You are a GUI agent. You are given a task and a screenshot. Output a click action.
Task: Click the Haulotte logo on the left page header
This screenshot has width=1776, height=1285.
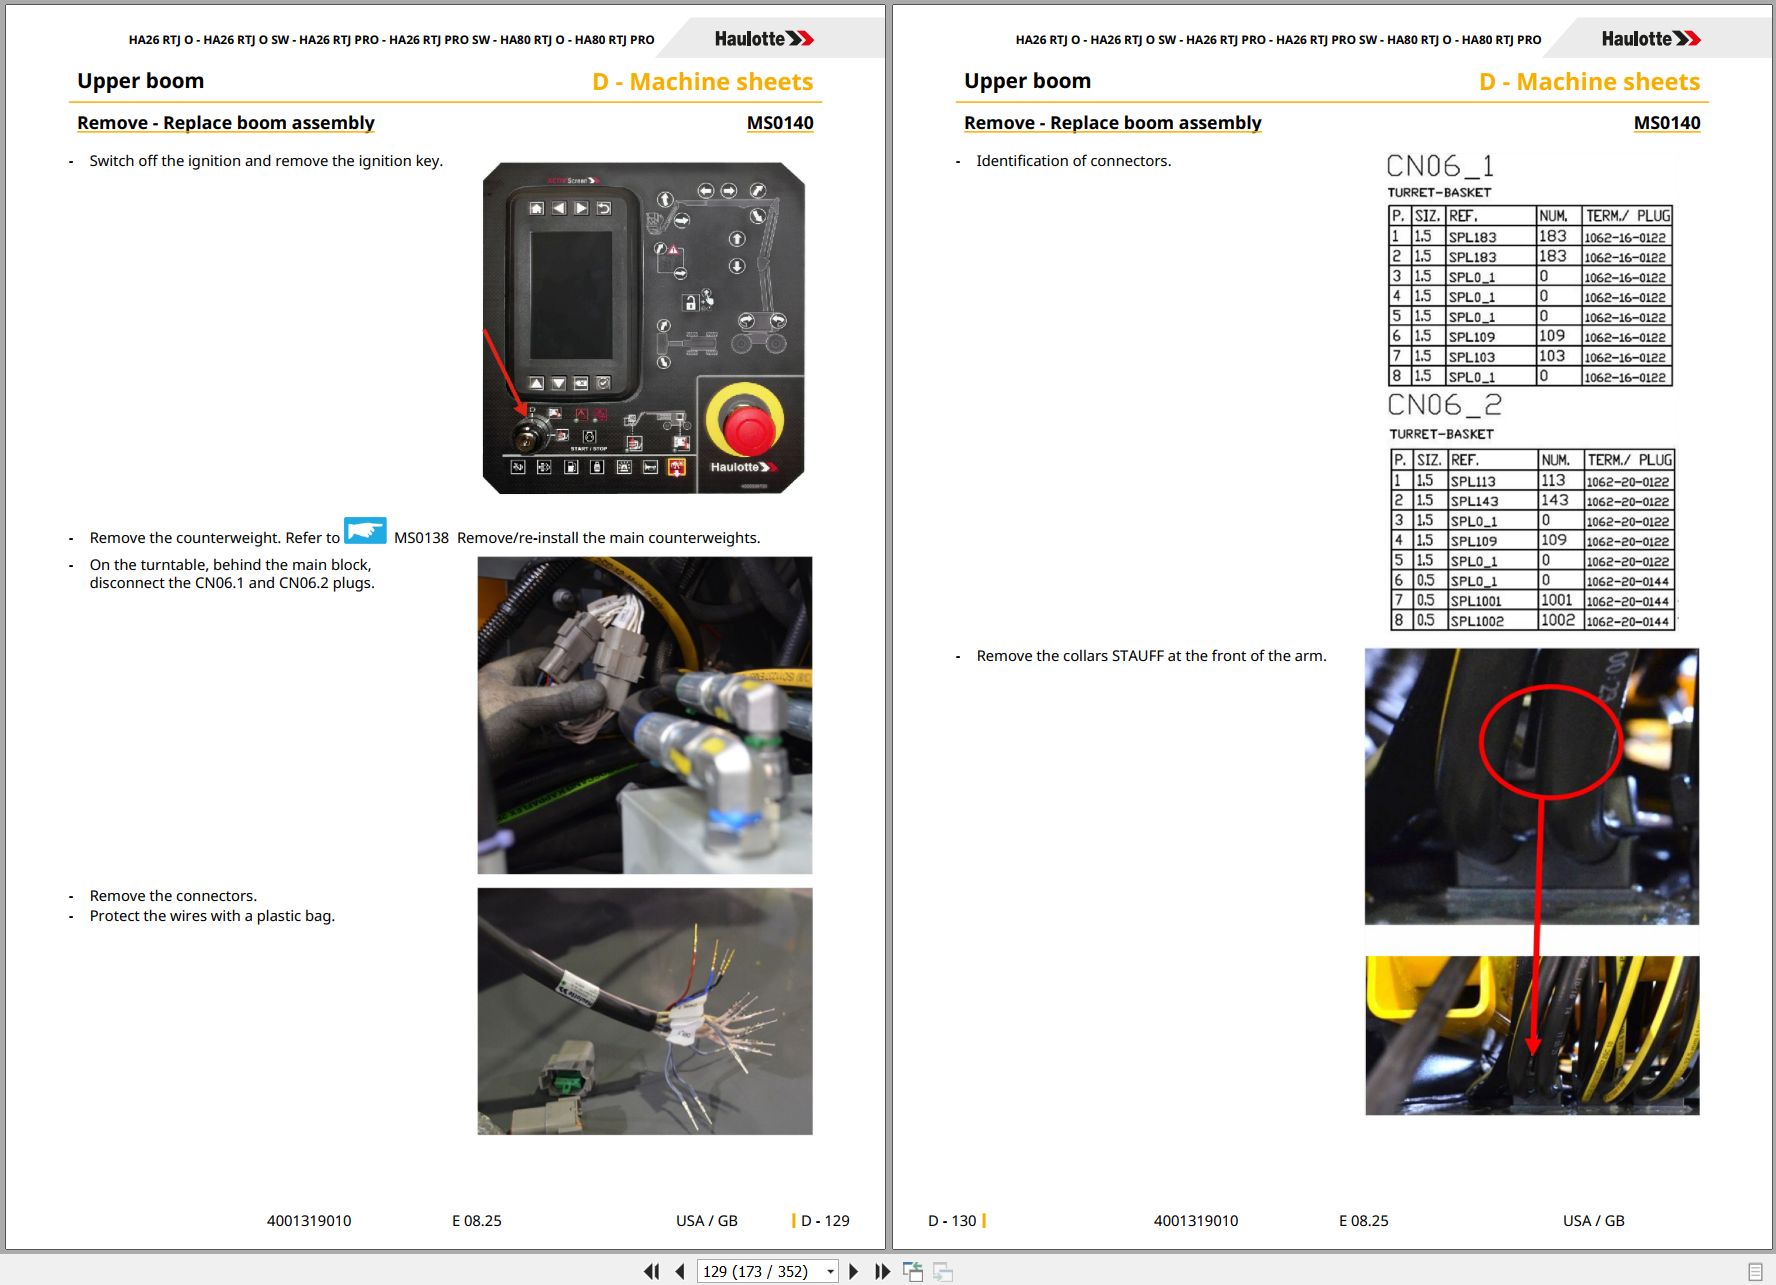point(764,39)
